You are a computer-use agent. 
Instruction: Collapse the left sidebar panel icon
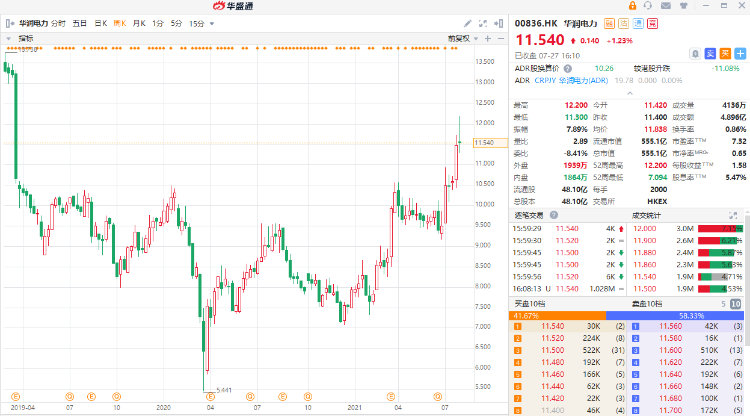[x=10, y=23]
